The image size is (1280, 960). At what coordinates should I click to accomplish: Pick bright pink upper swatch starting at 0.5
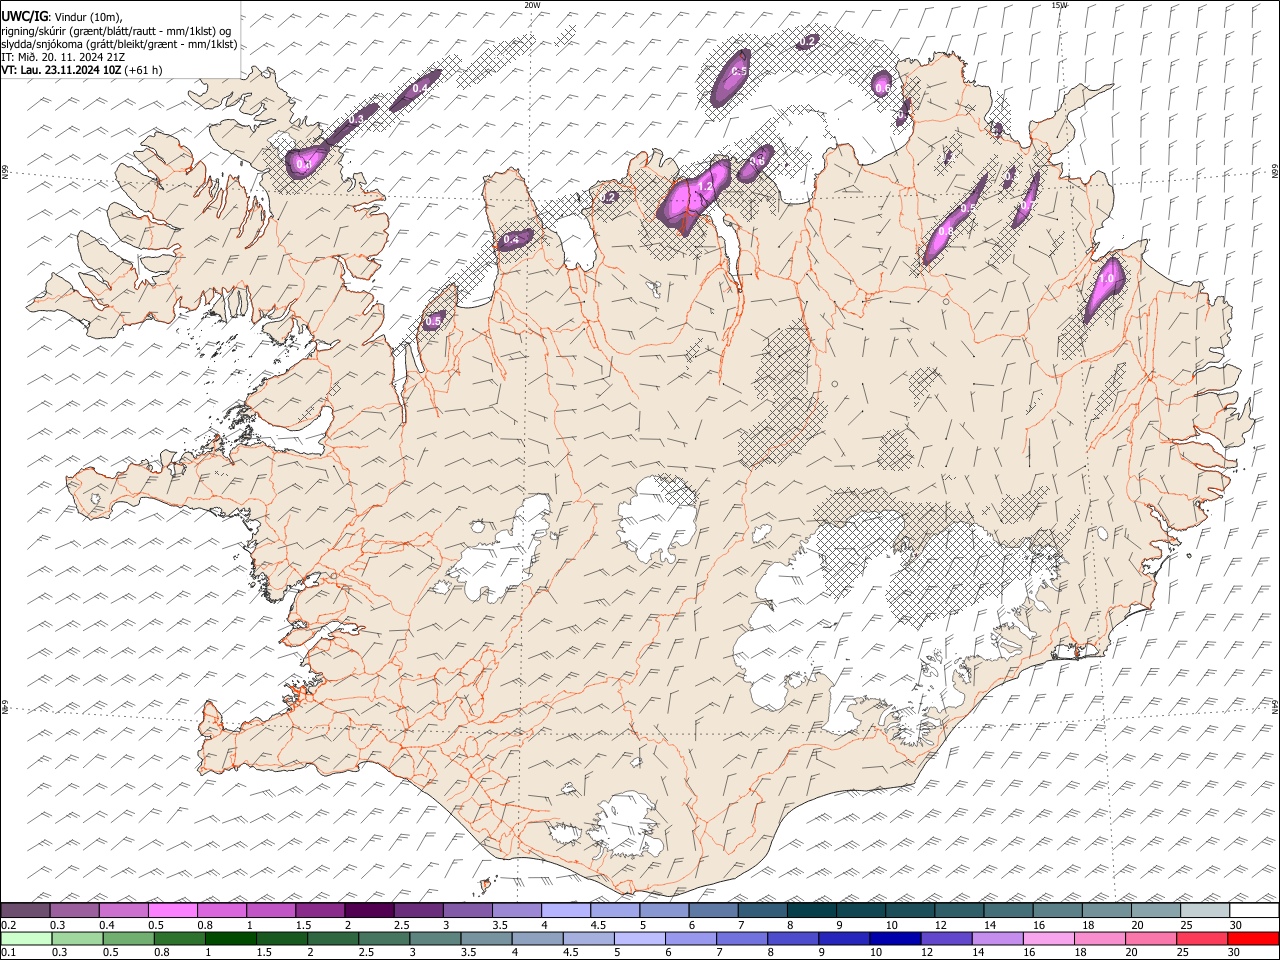(x=172, y=911)
